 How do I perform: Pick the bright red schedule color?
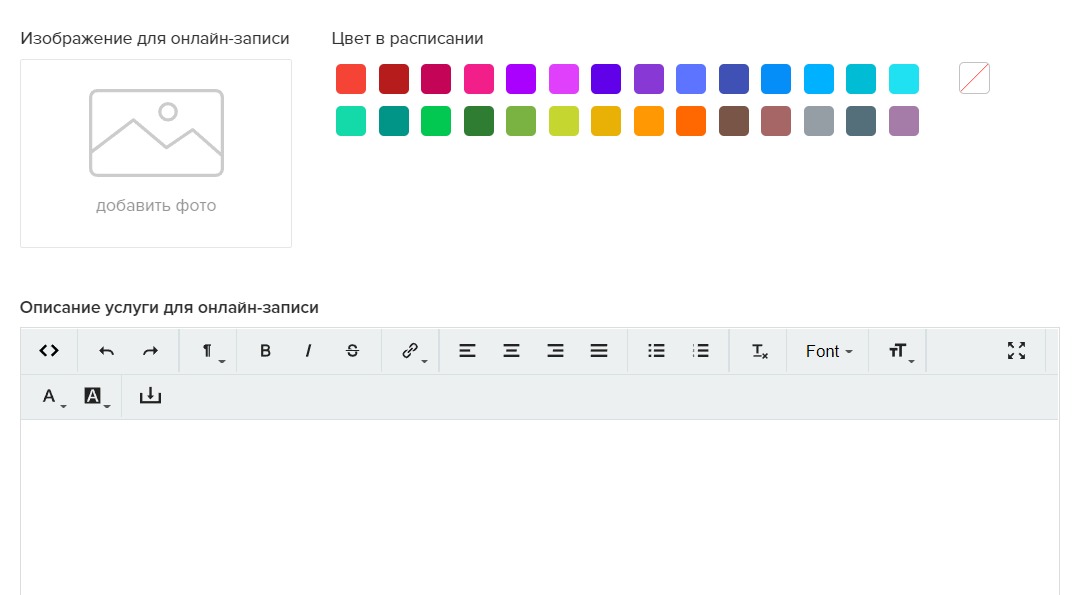click(351, 79)
